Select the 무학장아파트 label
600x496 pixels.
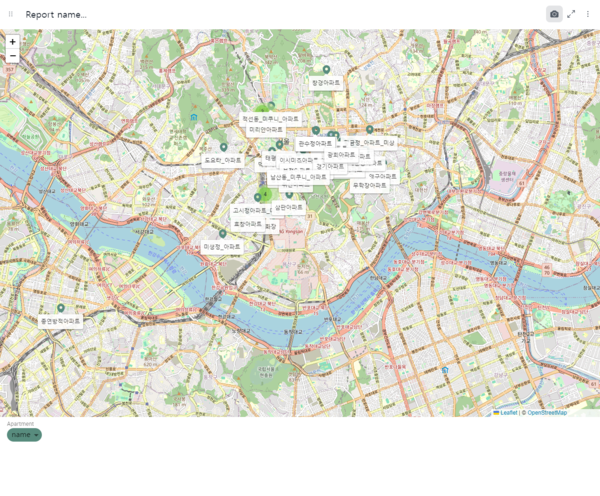coord(369,185)
